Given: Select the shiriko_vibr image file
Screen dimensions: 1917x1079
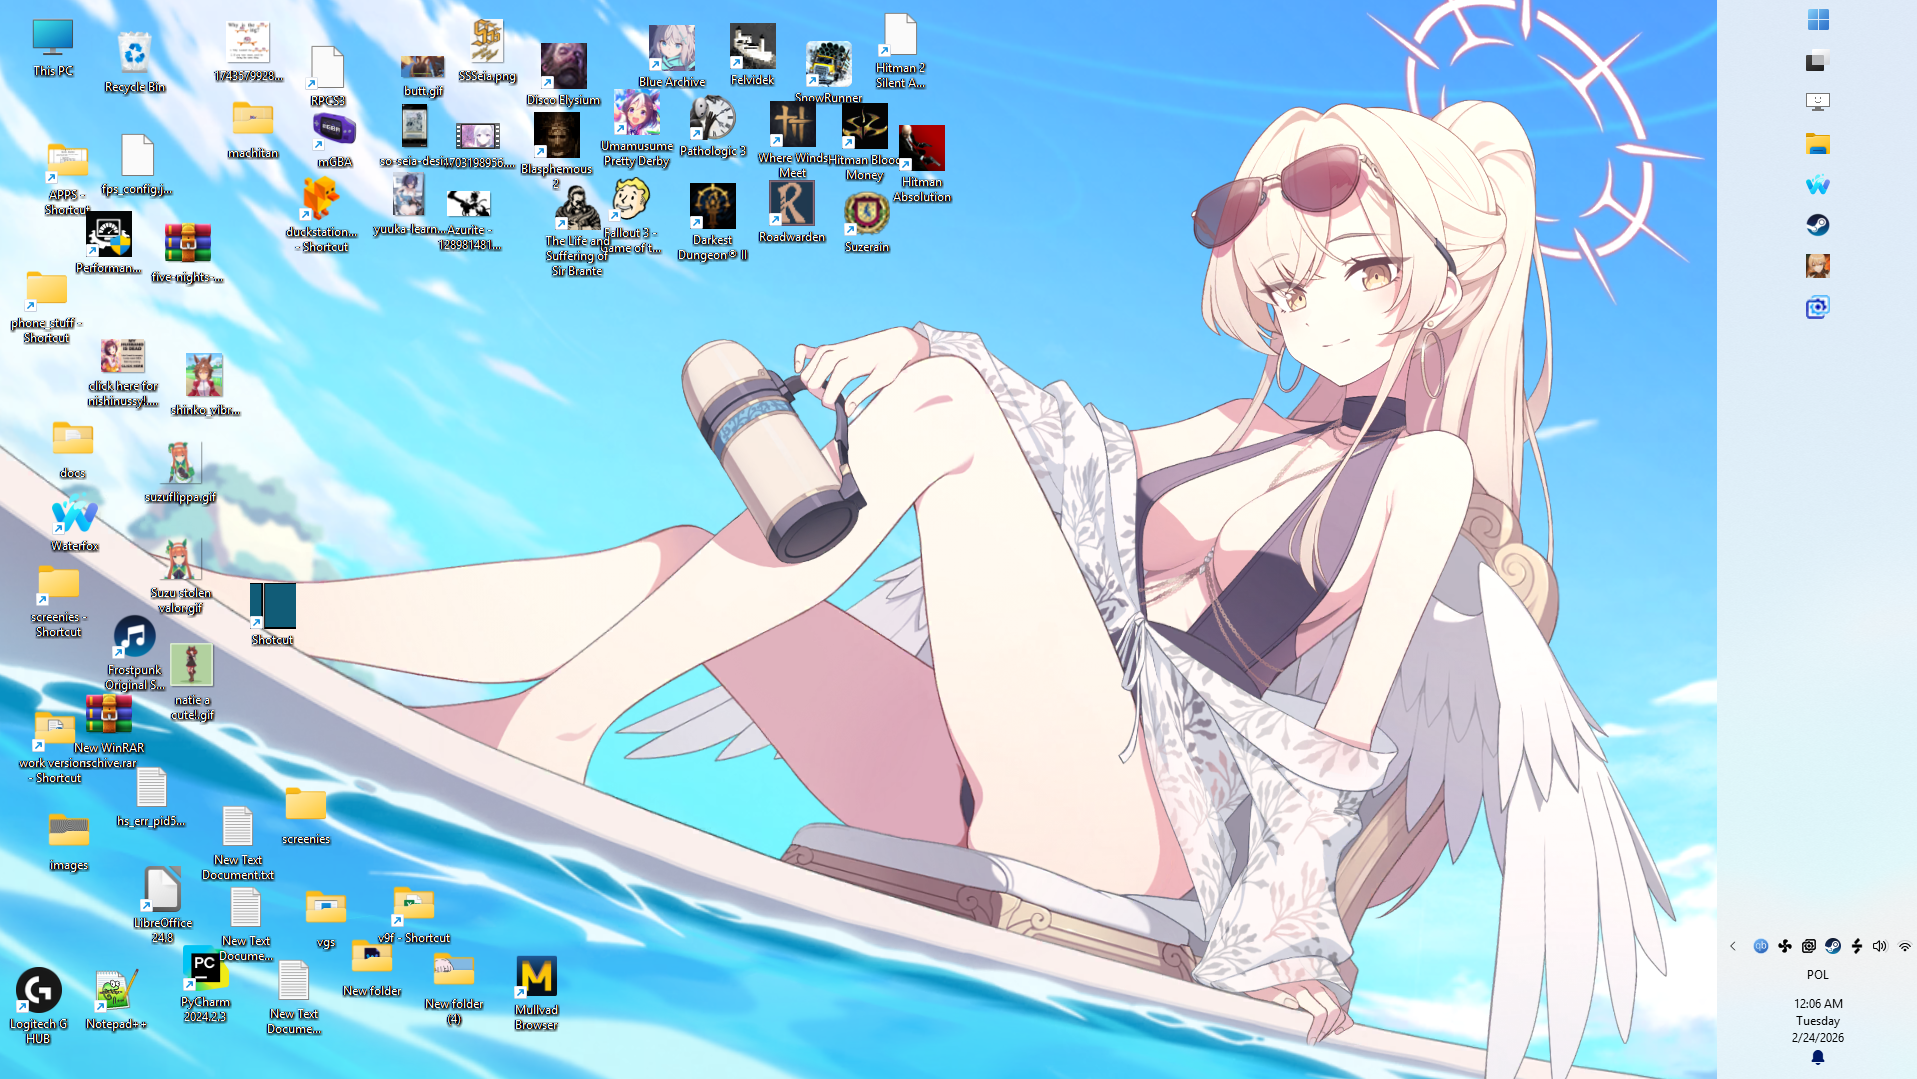Looking at the screenshot, I should point(204,385).
